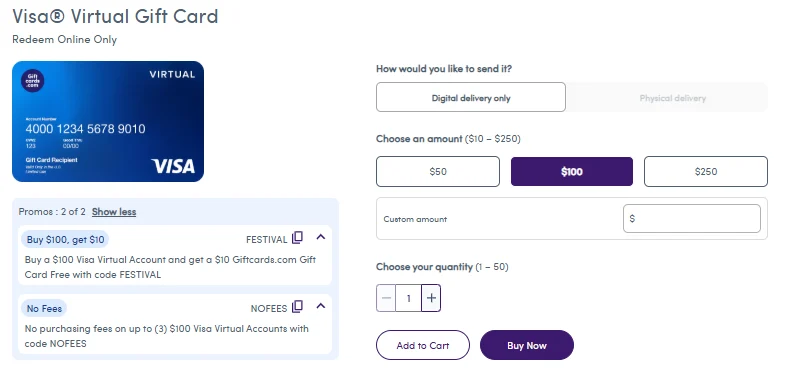Image resolution: width=796 pixels, height=371 pixels.
Task: Select Digital delivery only option
Action: tap(471, 97)
